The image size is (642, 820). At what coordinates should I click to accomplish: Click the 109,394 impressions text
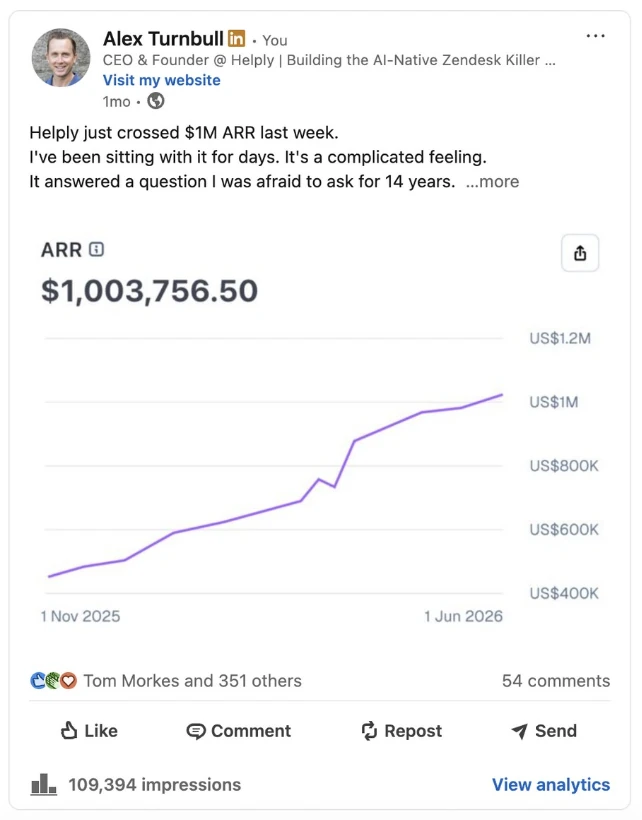tap(154, 784)
